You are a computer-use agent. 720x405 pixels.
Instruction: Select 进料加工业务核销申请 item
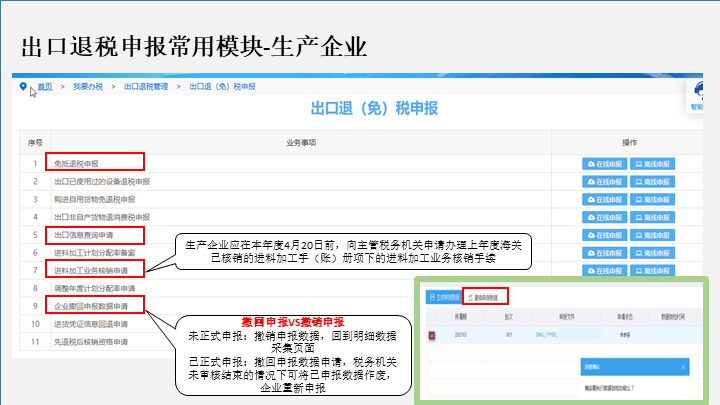(x=91, y=270)
